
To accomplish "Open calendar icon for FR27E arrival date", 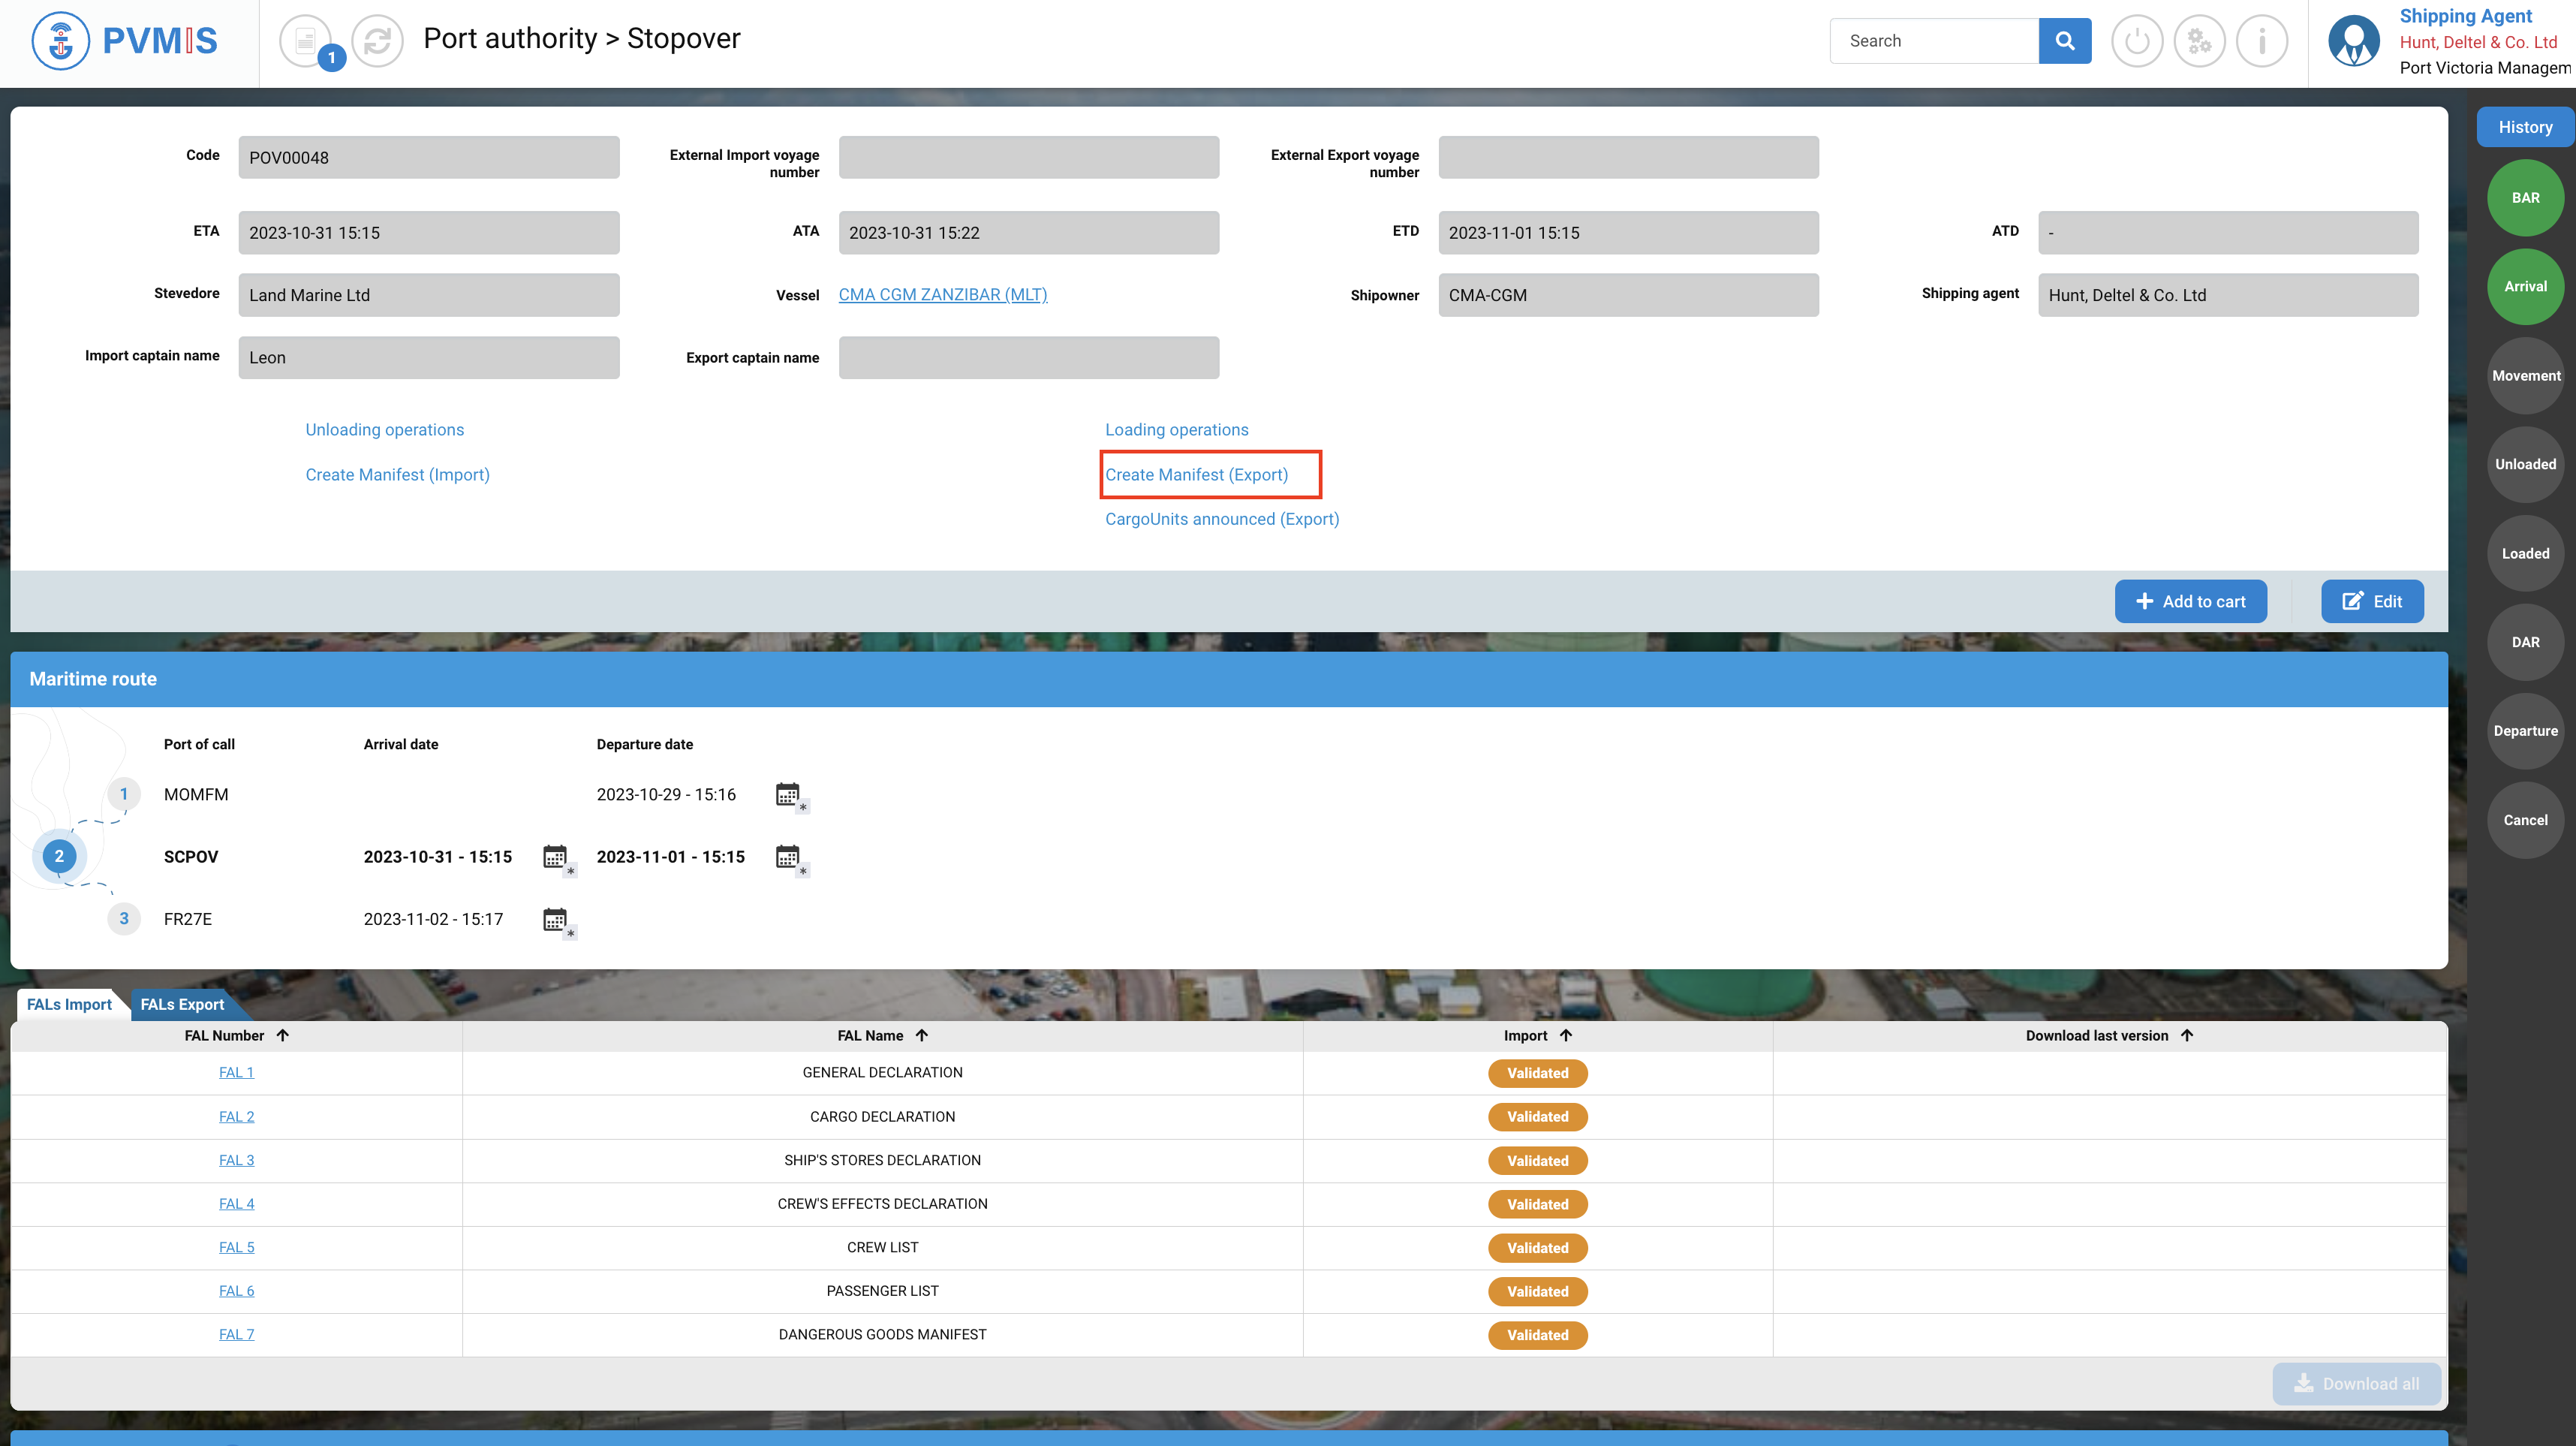I will (x=556, y=920).
